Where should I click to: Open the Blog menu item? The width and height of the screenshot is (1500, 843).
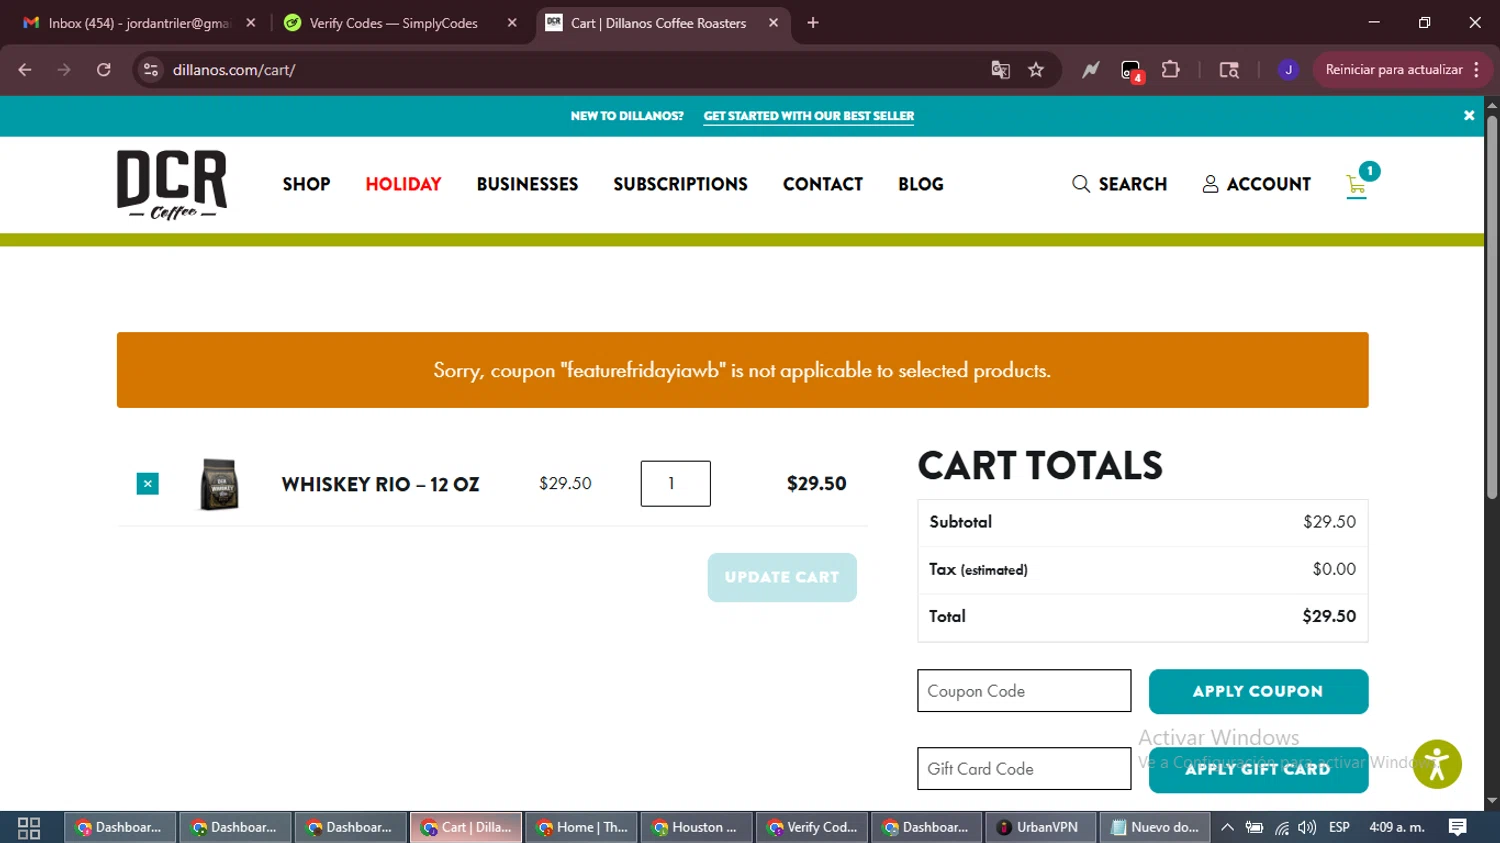point(921,184)
